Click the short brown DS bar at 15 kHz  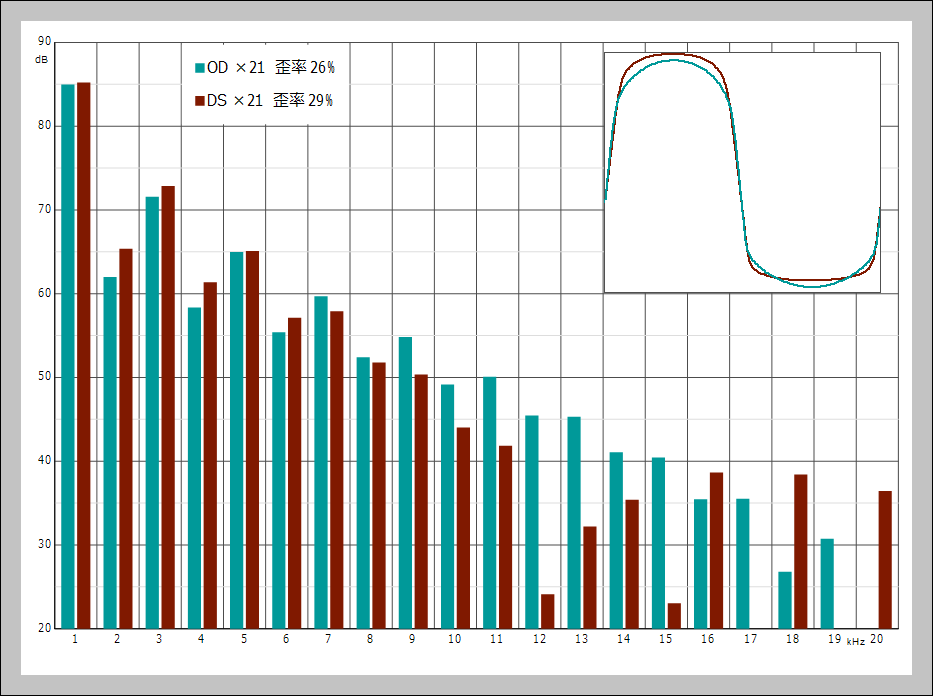tap(674, 616)
